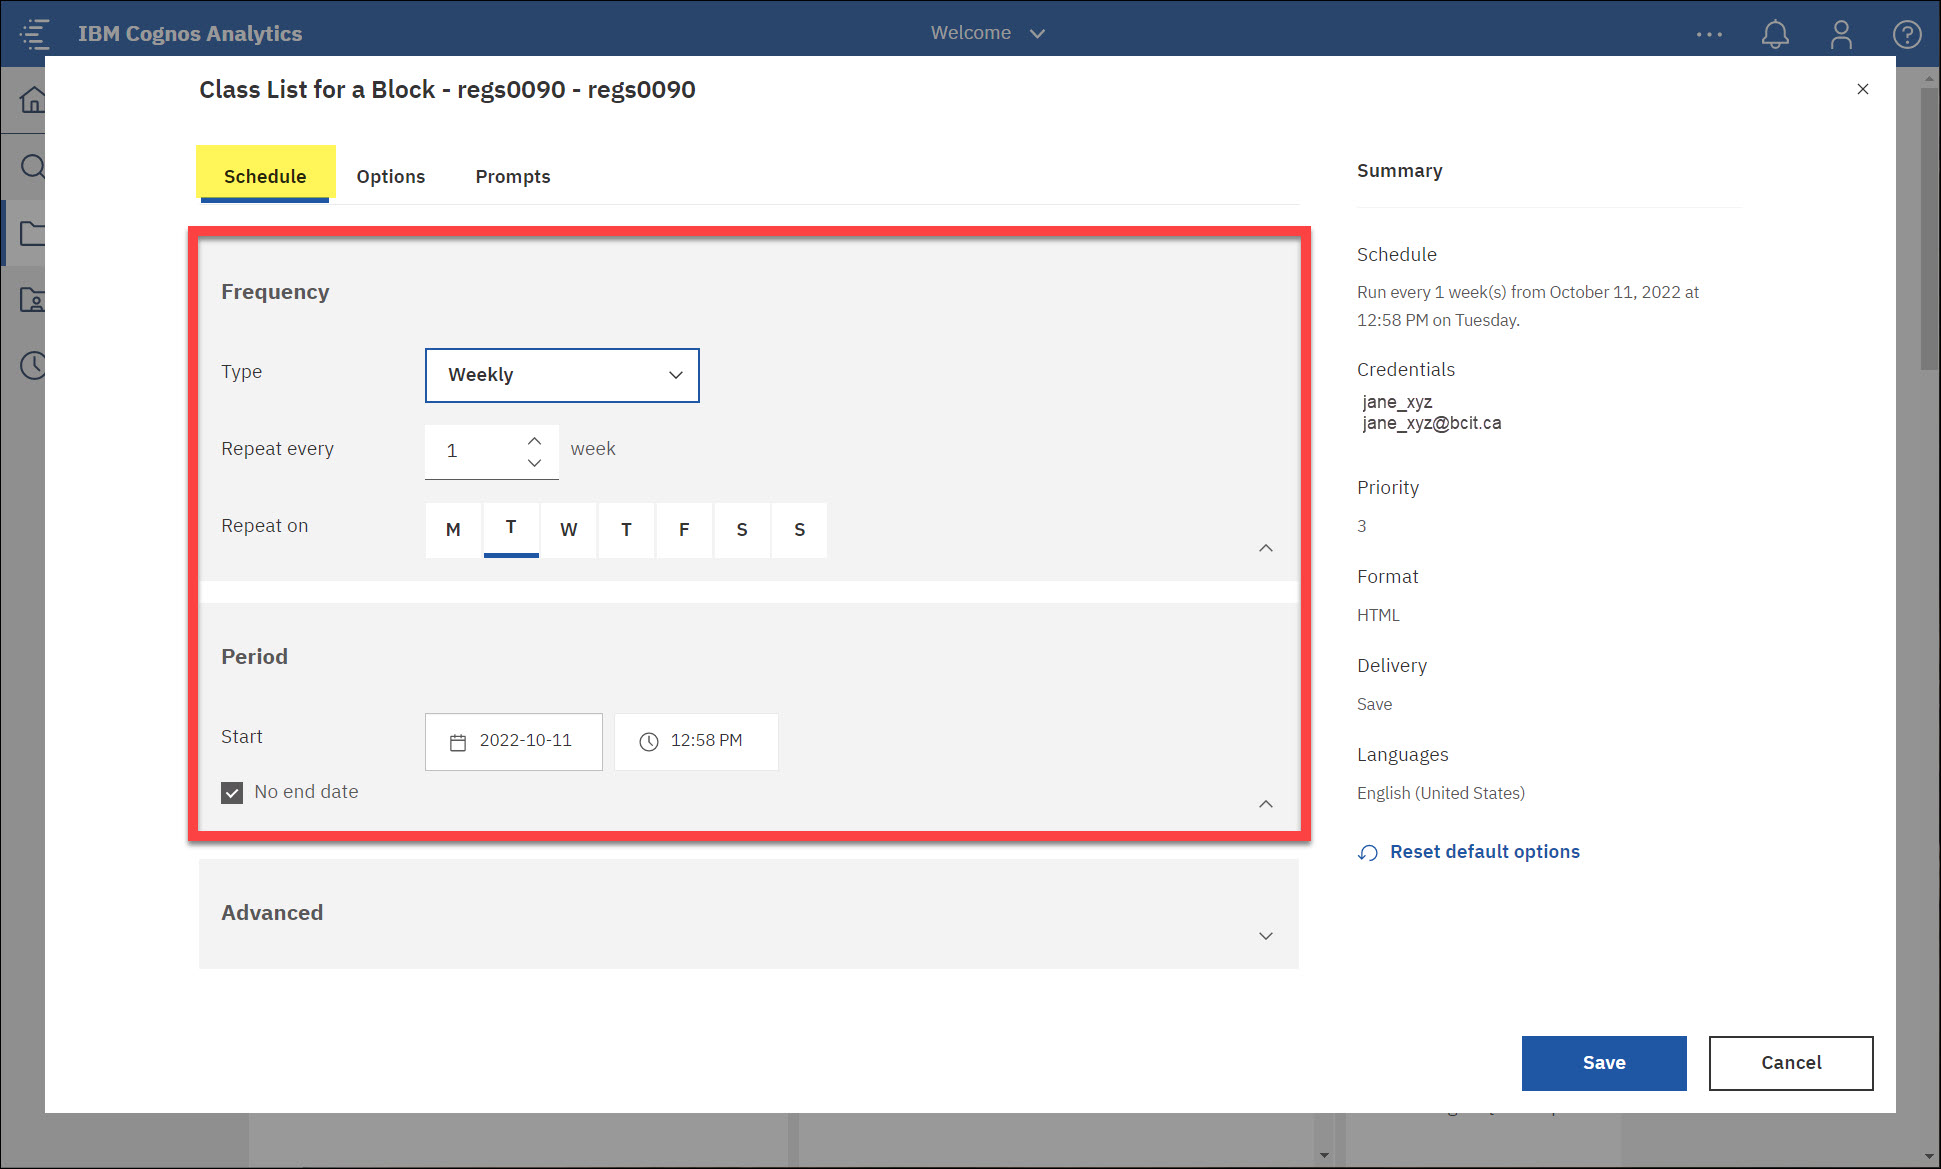Viewport: 1941px width, 1169px height.
Task: Open My content icon in the sidebar
Action: click(33, 299)
